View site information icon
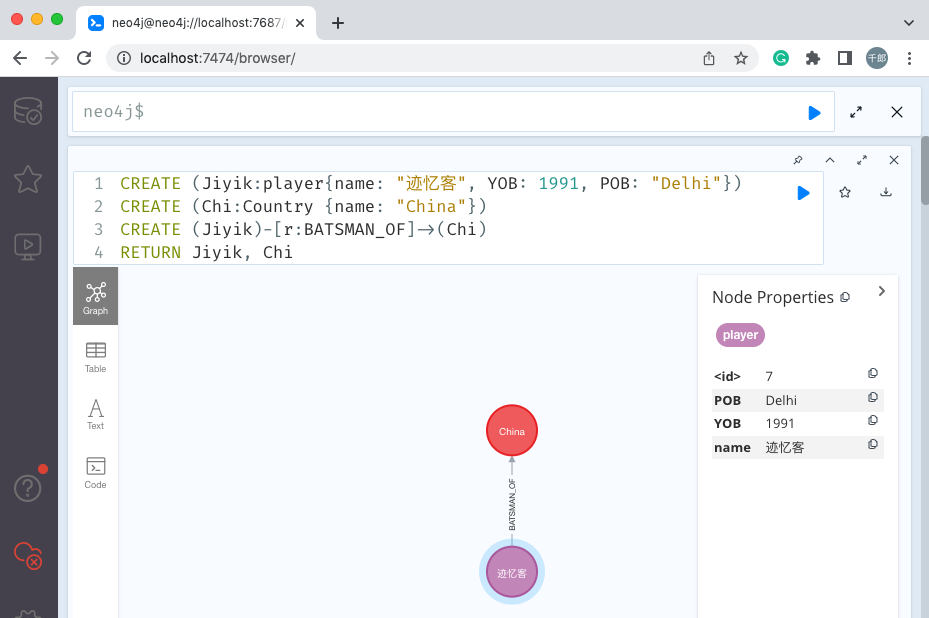Image resolution: width=929 pixels, height=618 pixels. pyautogui.click(x=124, y=58)
